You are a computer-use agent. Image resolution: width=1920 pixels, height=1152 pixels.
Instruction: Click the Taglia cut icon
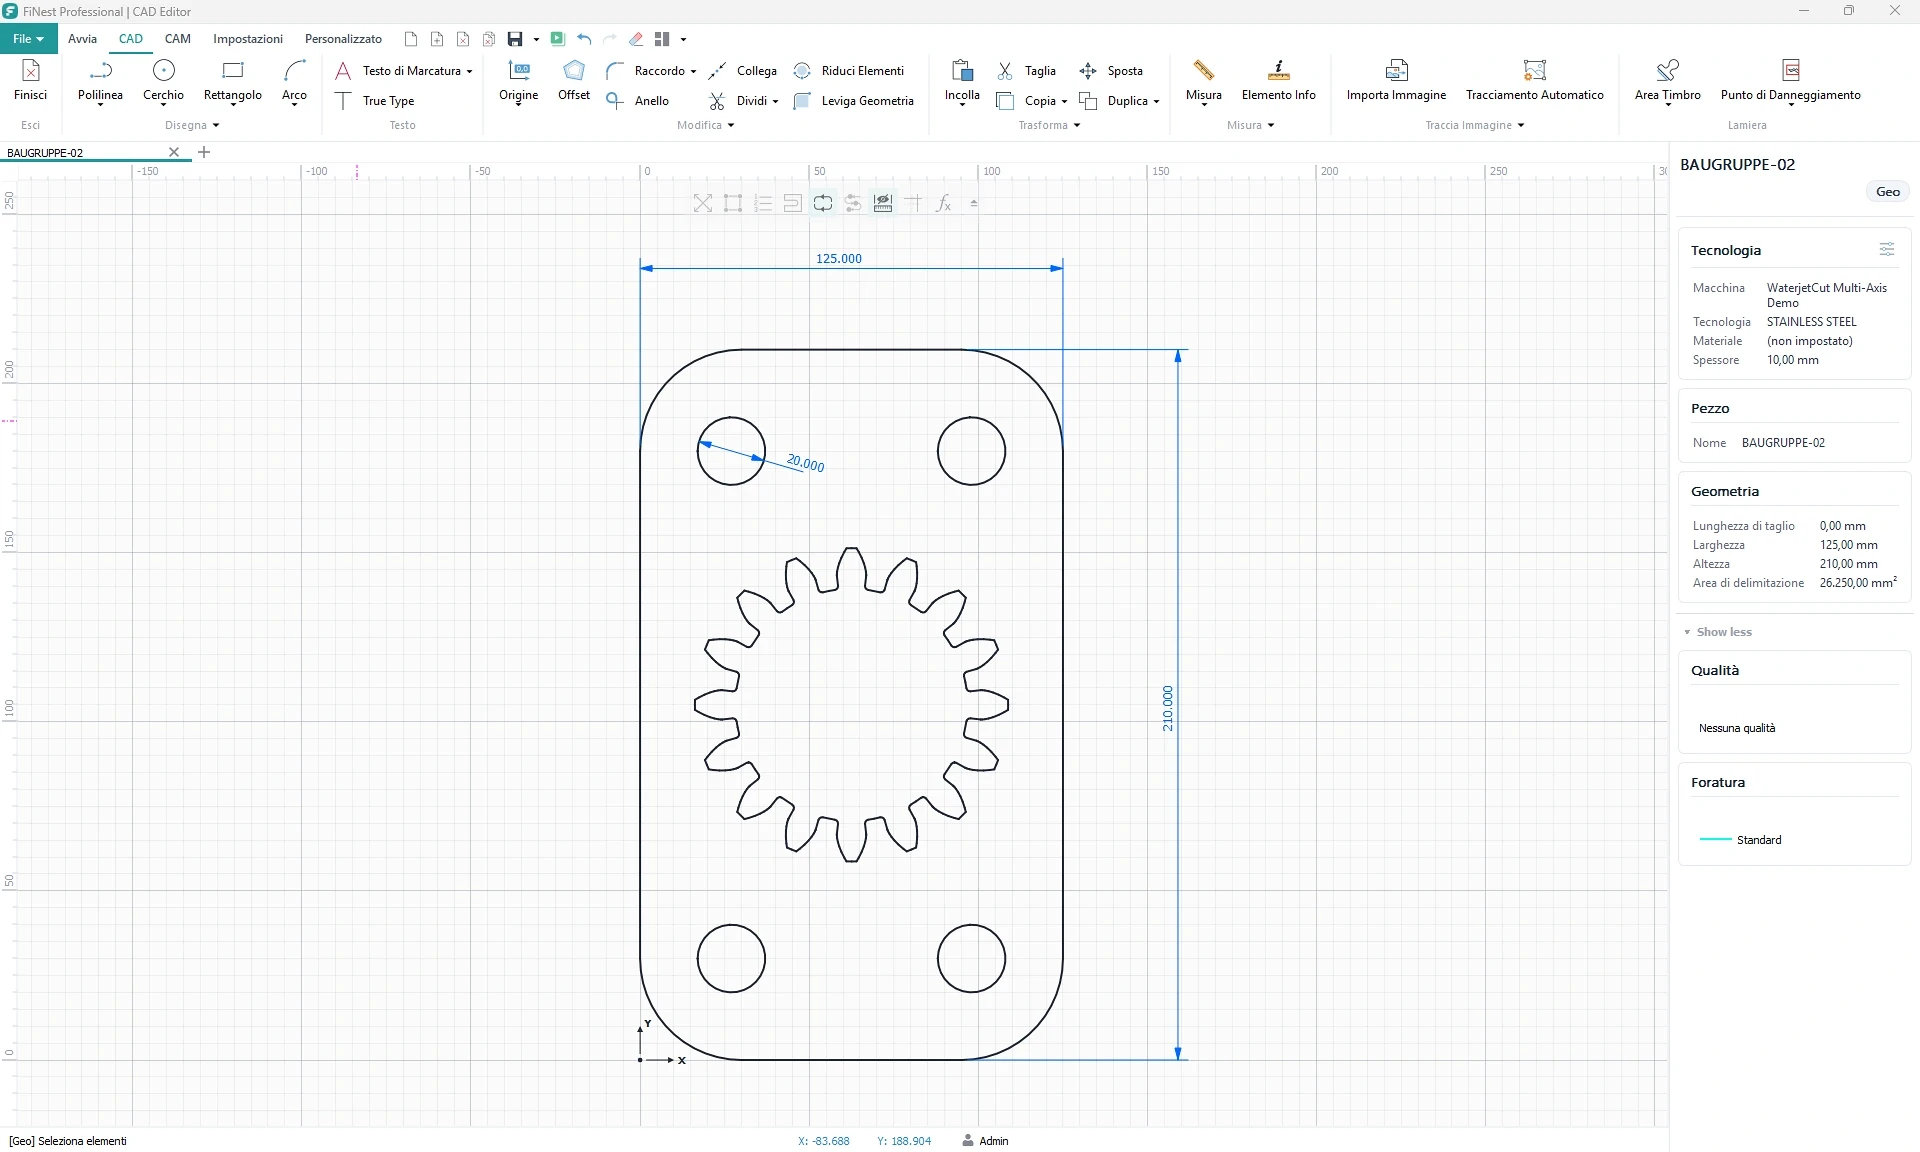click(1005, 71)
